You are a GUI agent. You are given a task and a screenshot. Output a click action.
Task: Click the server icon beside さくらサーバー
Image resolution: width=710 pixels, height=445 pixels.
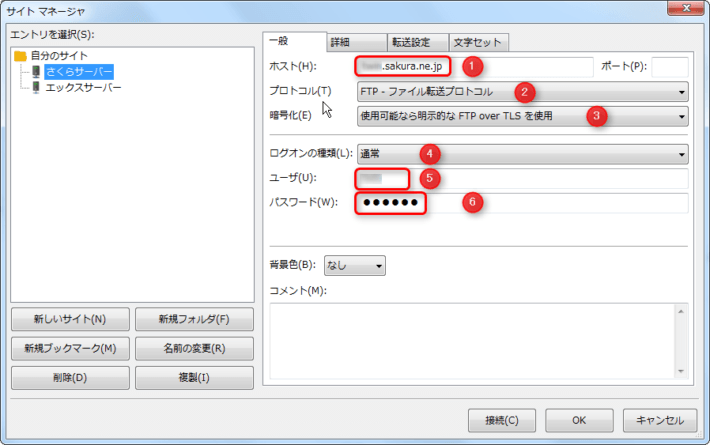click(x=36, y=72)
